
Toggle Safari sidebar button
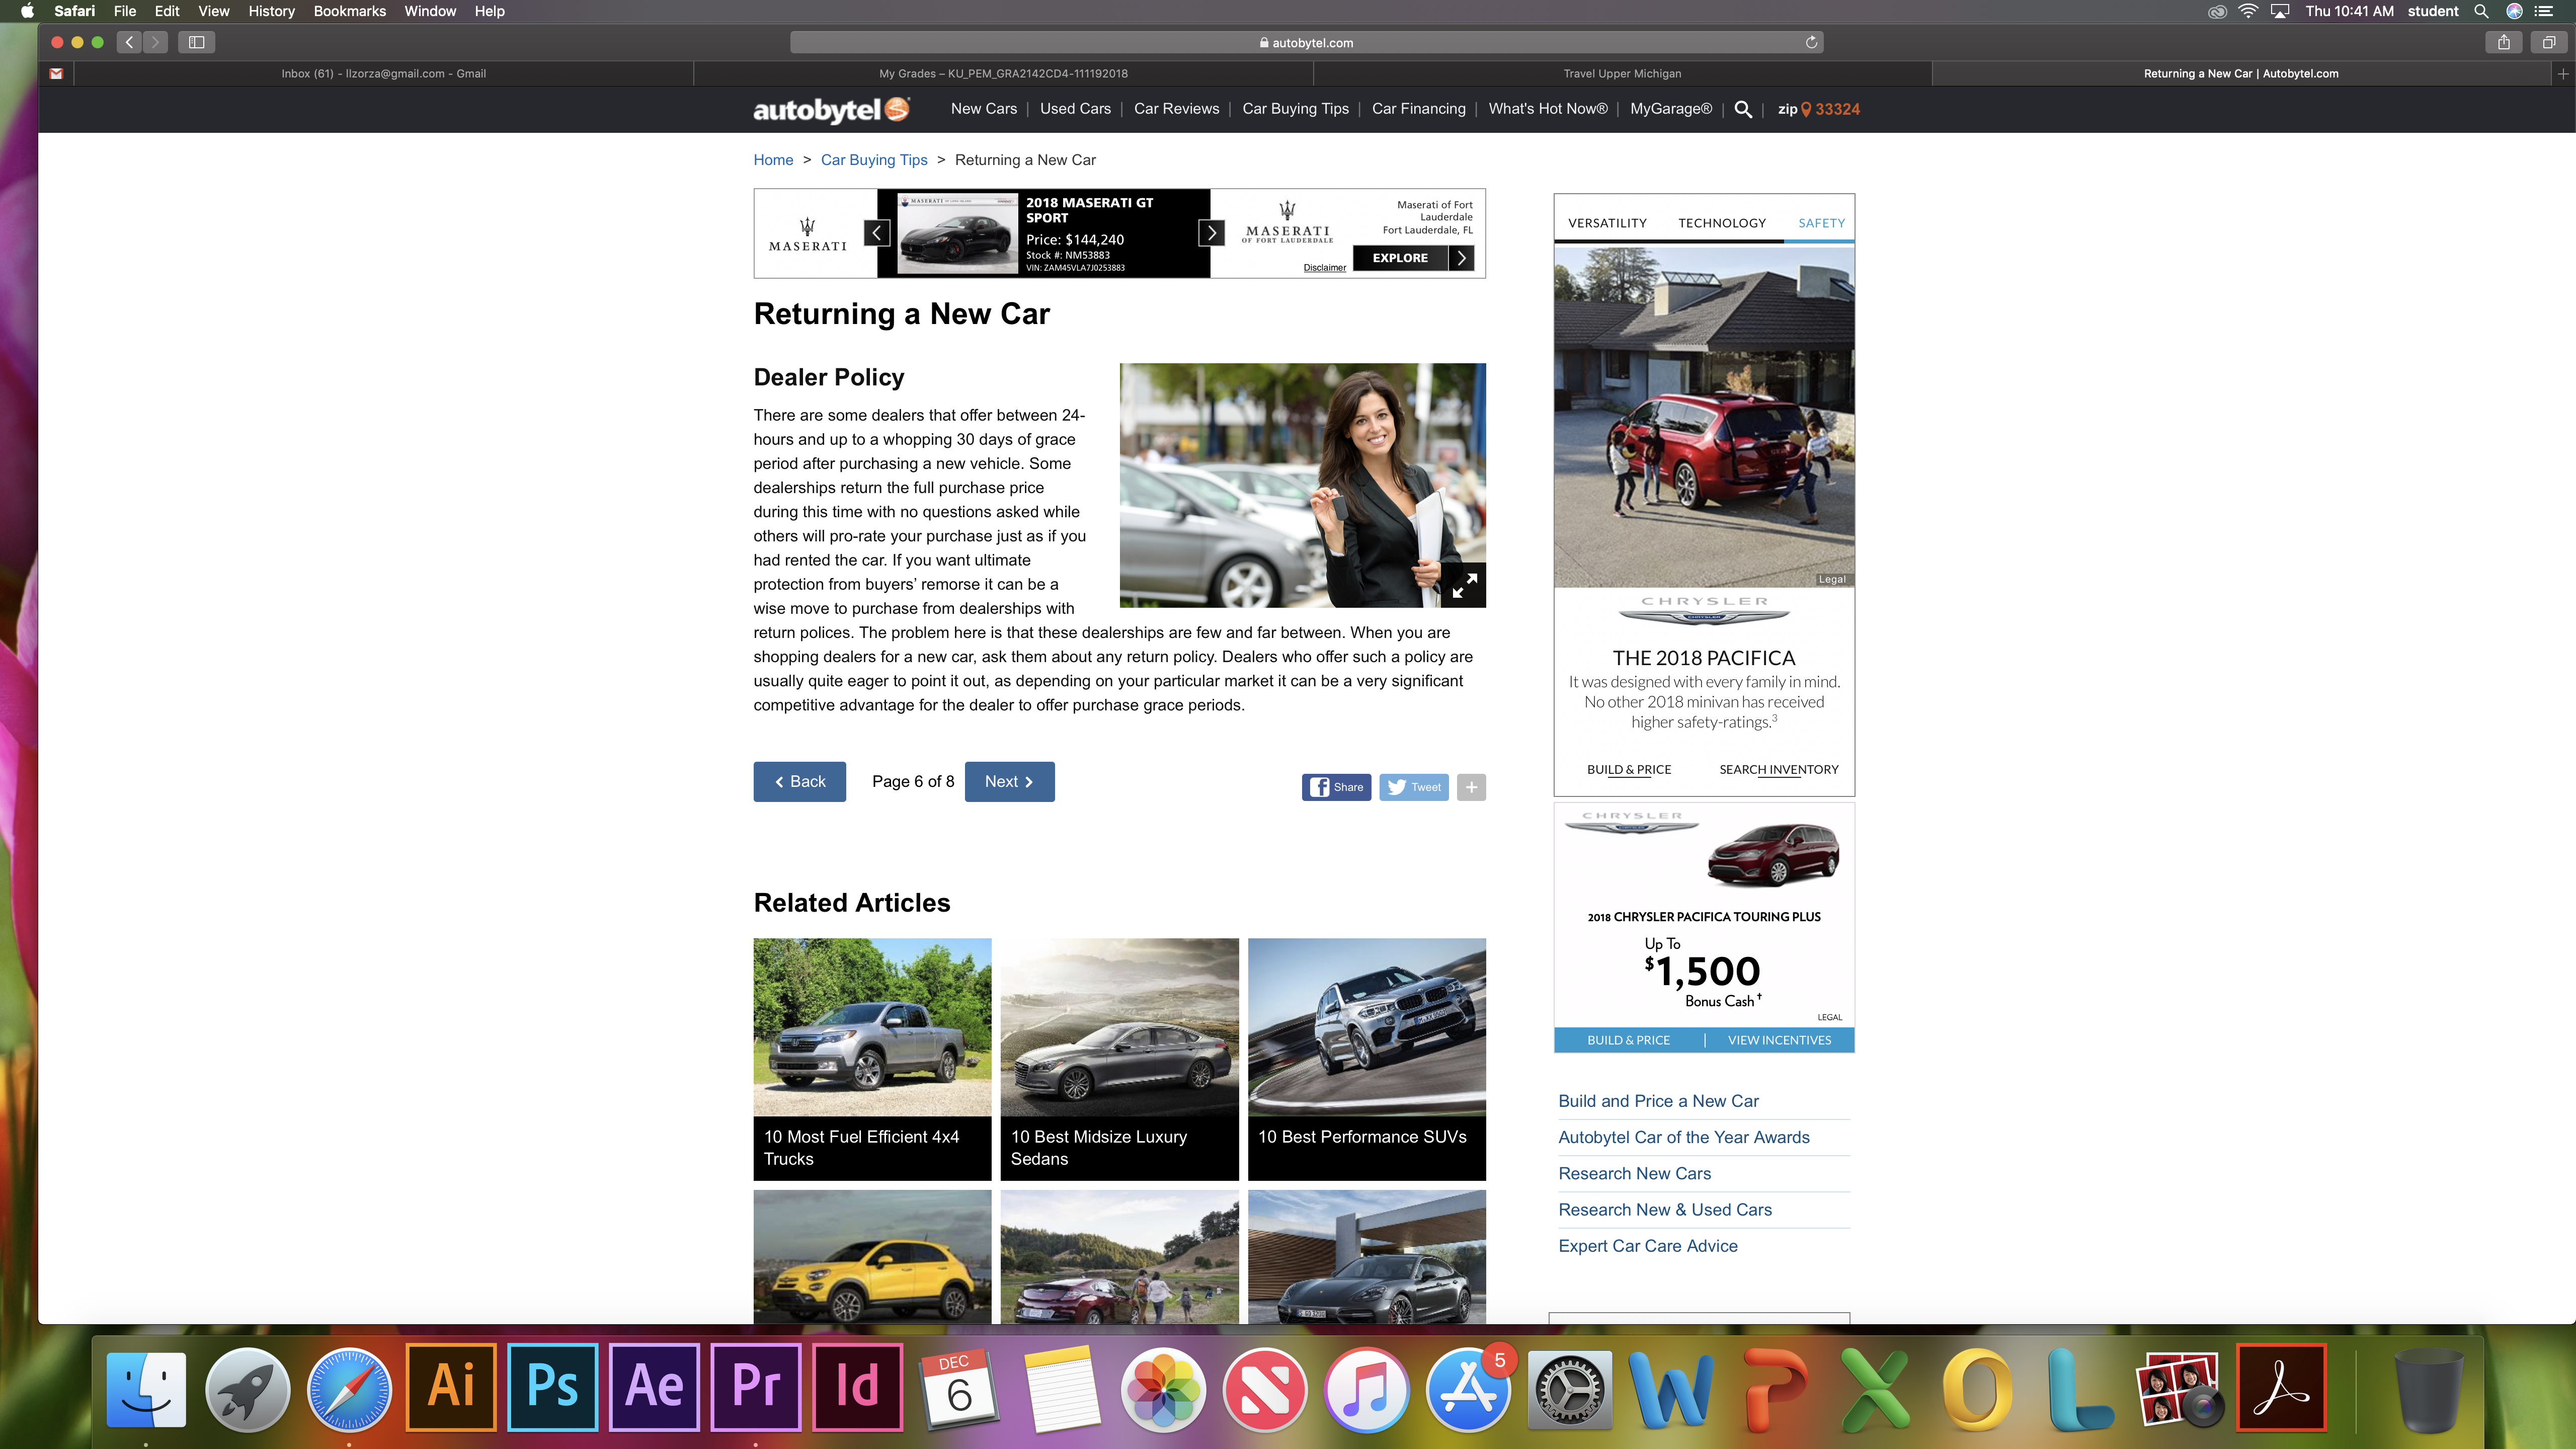[x=197, y=42]
